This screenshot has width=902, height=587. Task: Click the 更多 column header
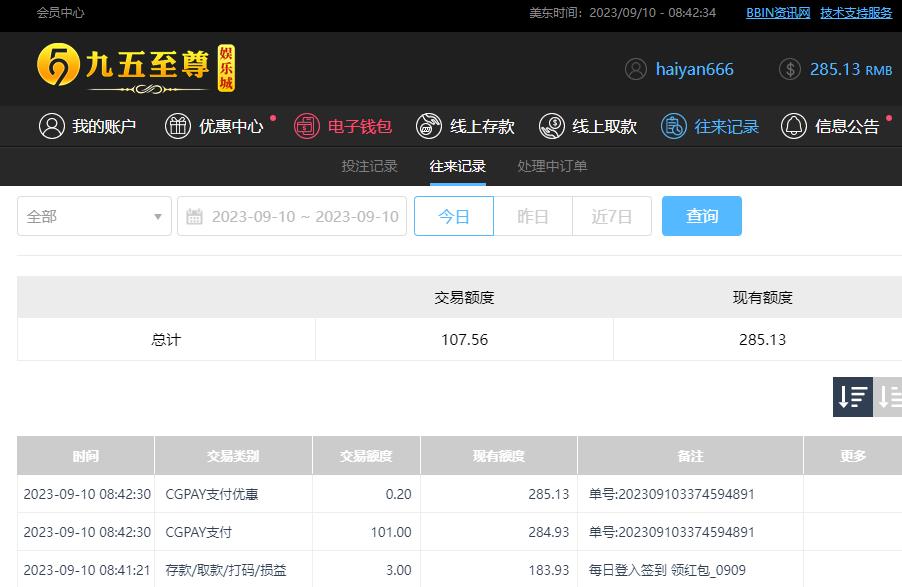pyautogui.click(x=853, y=456)
